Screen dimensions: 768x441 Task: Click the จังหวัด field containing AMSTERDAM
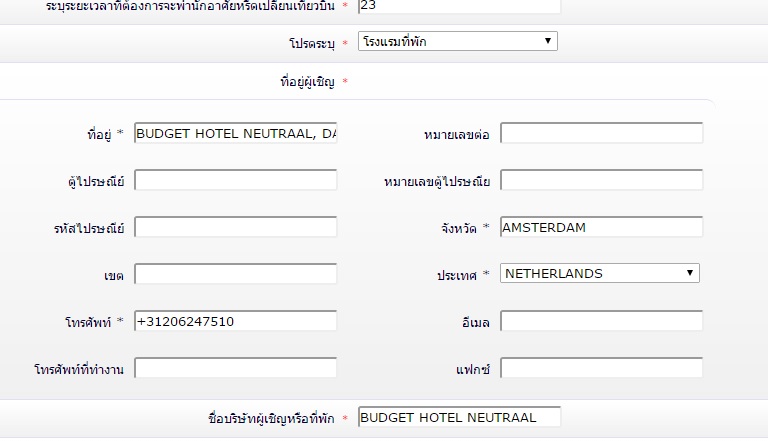click(601, 227)
